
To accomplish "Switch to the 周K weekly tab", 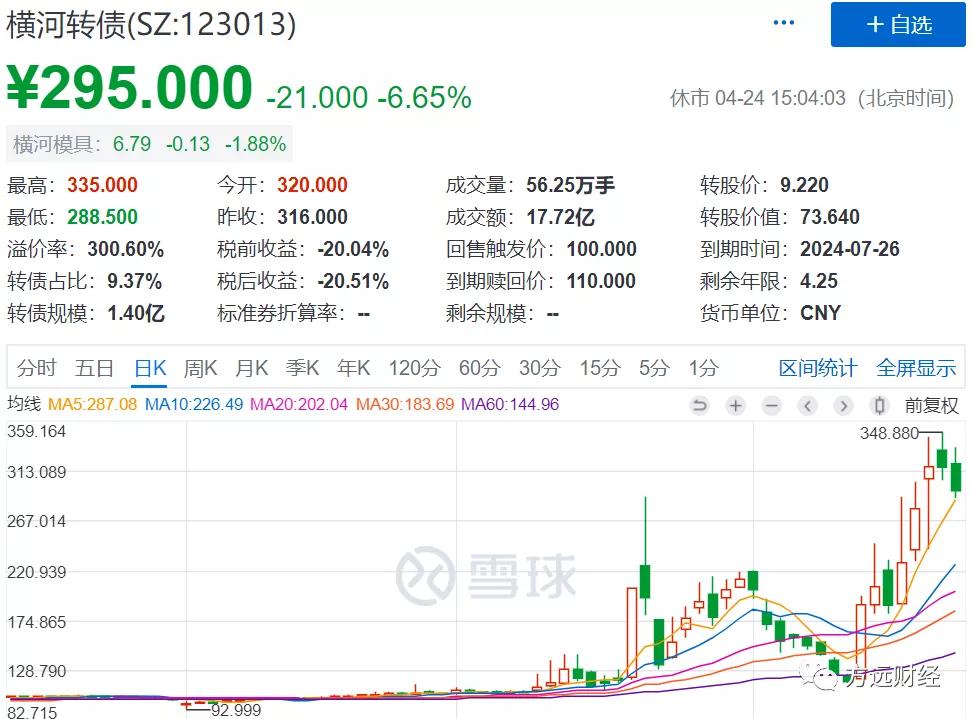I will (x=200, y=368).
